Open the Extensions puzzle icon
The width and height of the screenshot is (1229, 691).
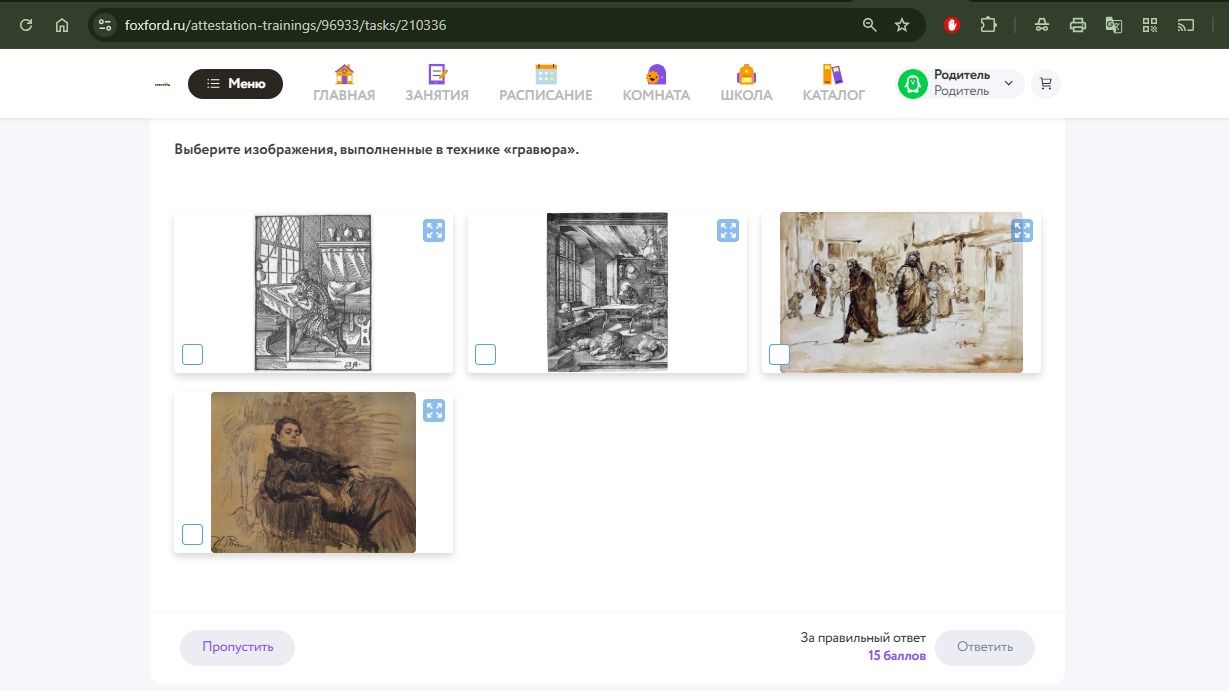tap(989, 25)
